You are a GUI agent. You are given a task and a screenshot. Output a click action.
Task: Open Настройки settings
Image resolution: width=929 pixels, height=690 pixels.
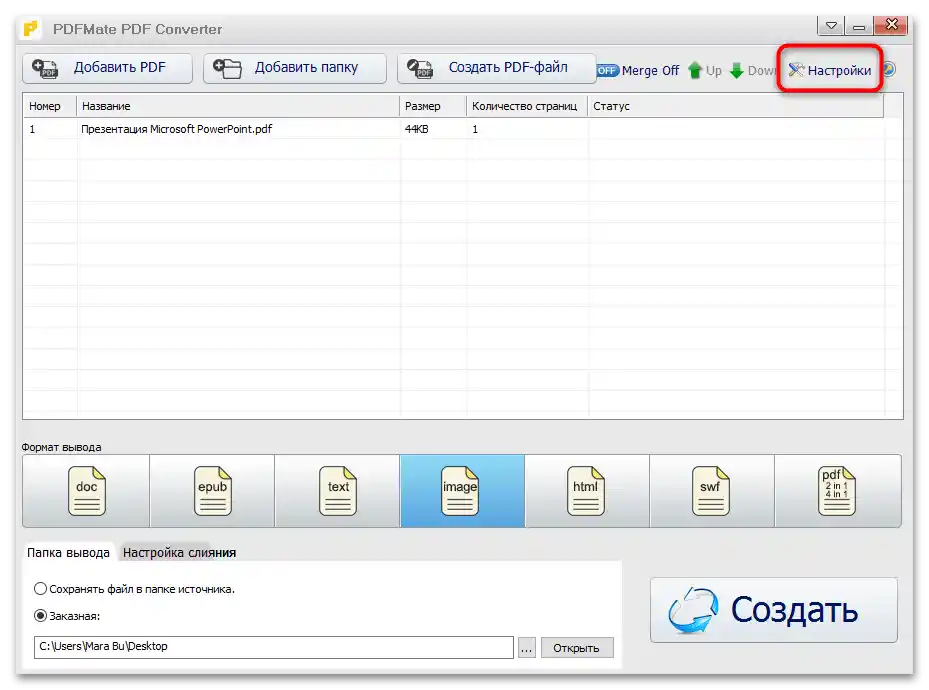[x=829, y=70]
